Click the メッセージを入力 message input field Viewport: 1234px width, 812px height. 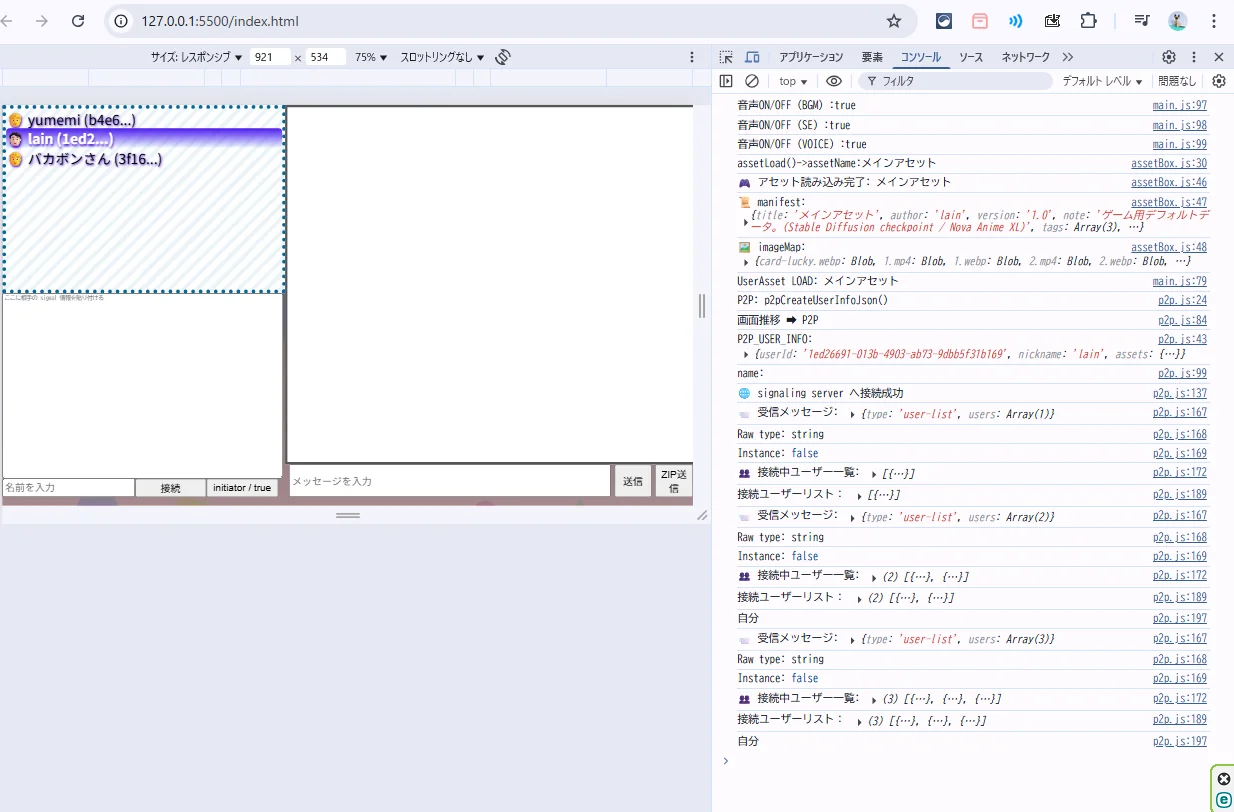[449, 481]
